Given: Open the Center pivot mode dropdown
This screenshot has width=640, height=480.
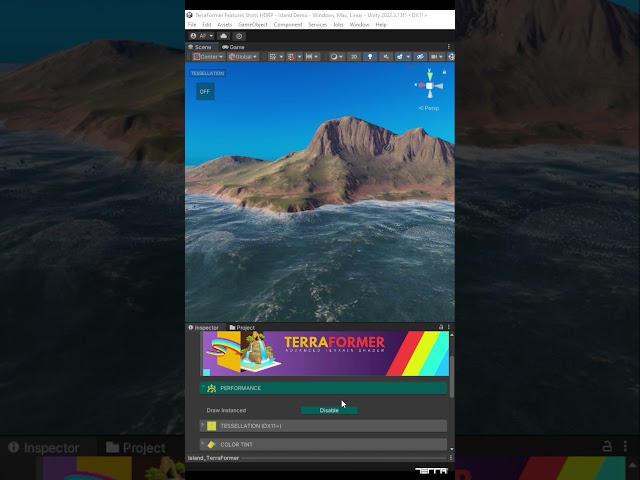Looking at the screenshot, I should tap(208, 57).
